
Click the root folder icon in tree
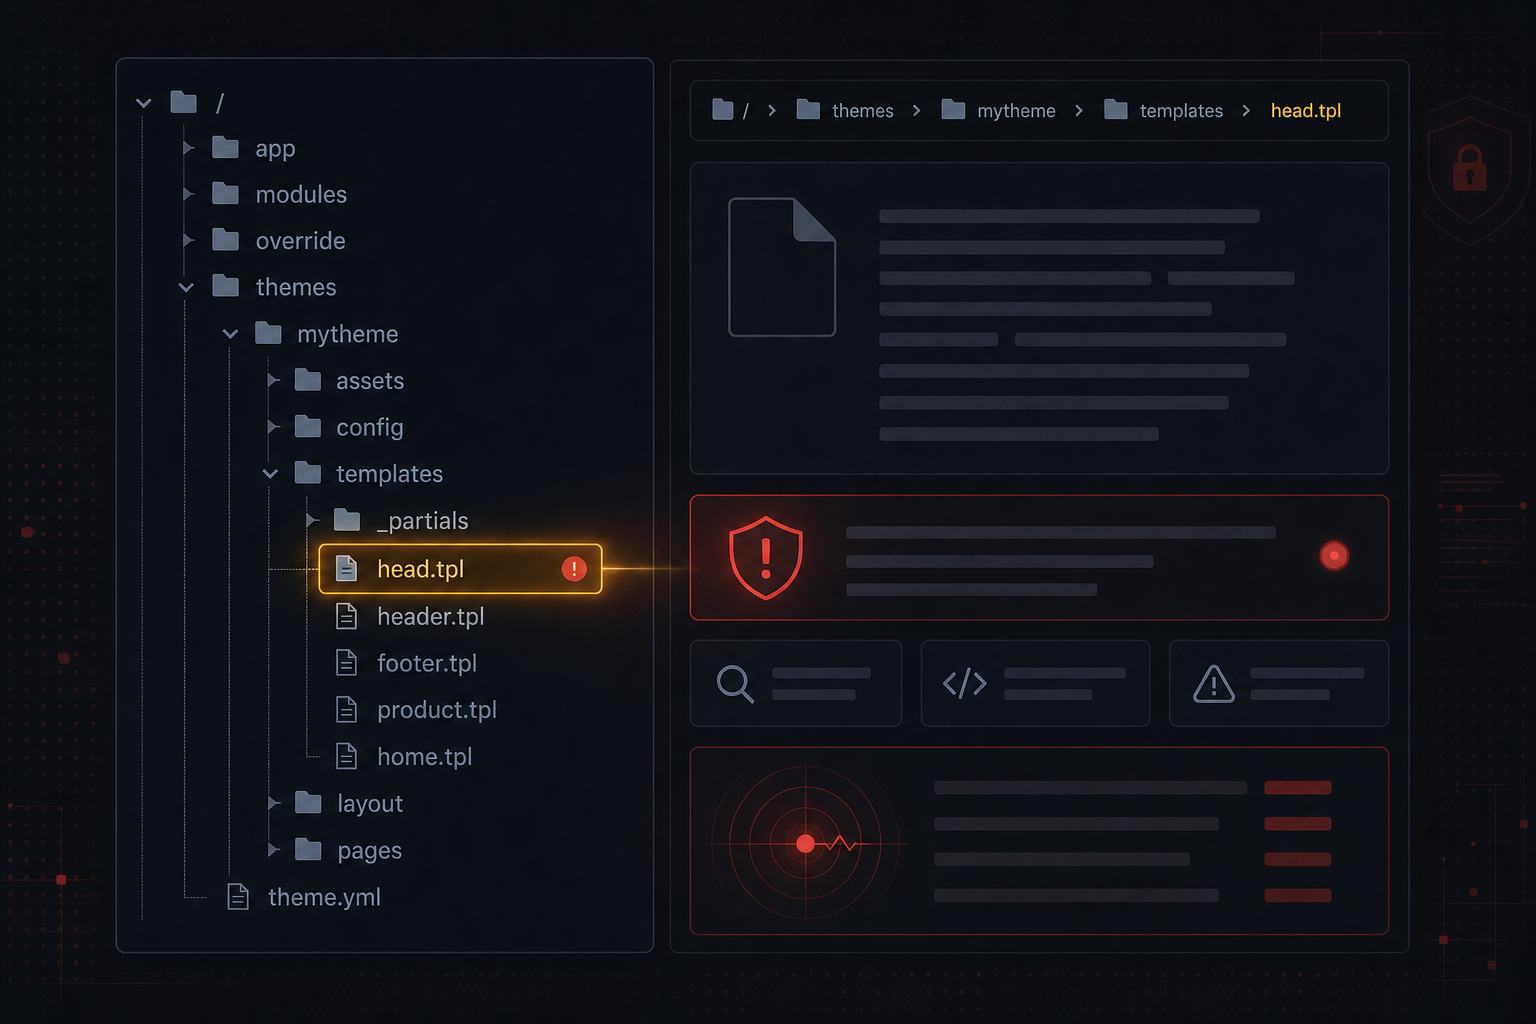click(x=184, y=102)
